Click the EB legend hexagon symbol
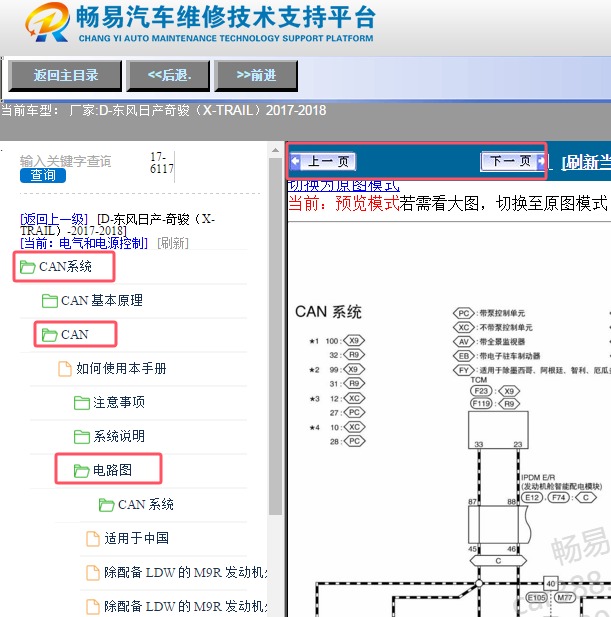 [464, 357]
